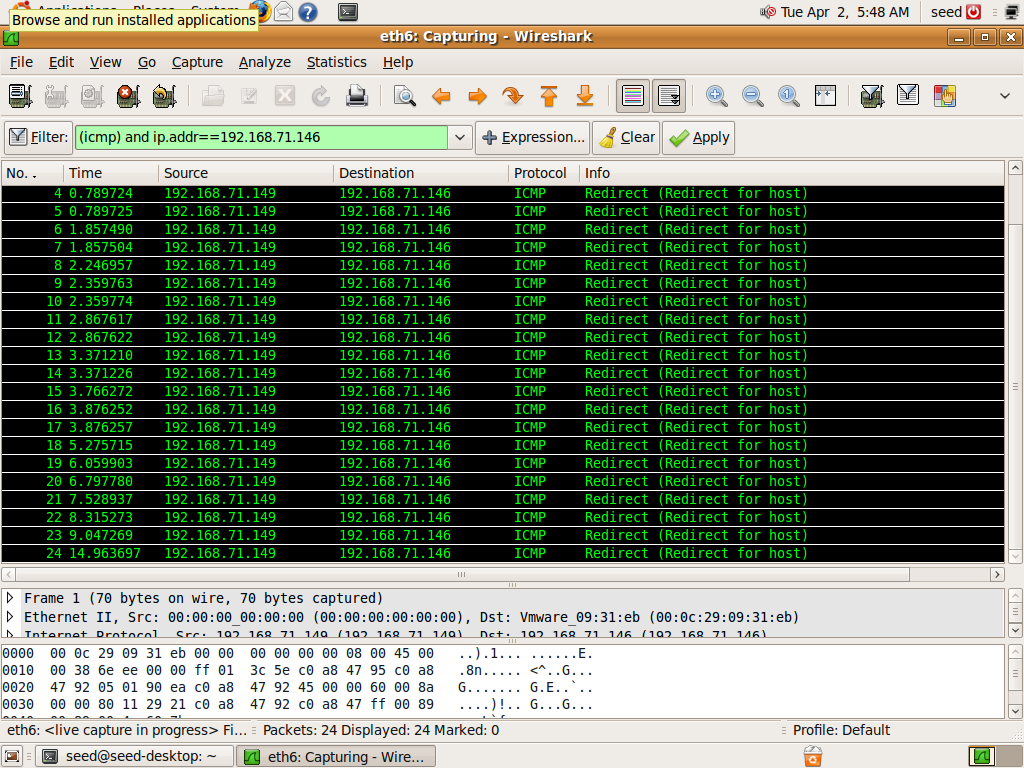This screenshot has height=768, width=1024.
Task: Click the Filter funnel icon button
Action: (x=39, y=137)
